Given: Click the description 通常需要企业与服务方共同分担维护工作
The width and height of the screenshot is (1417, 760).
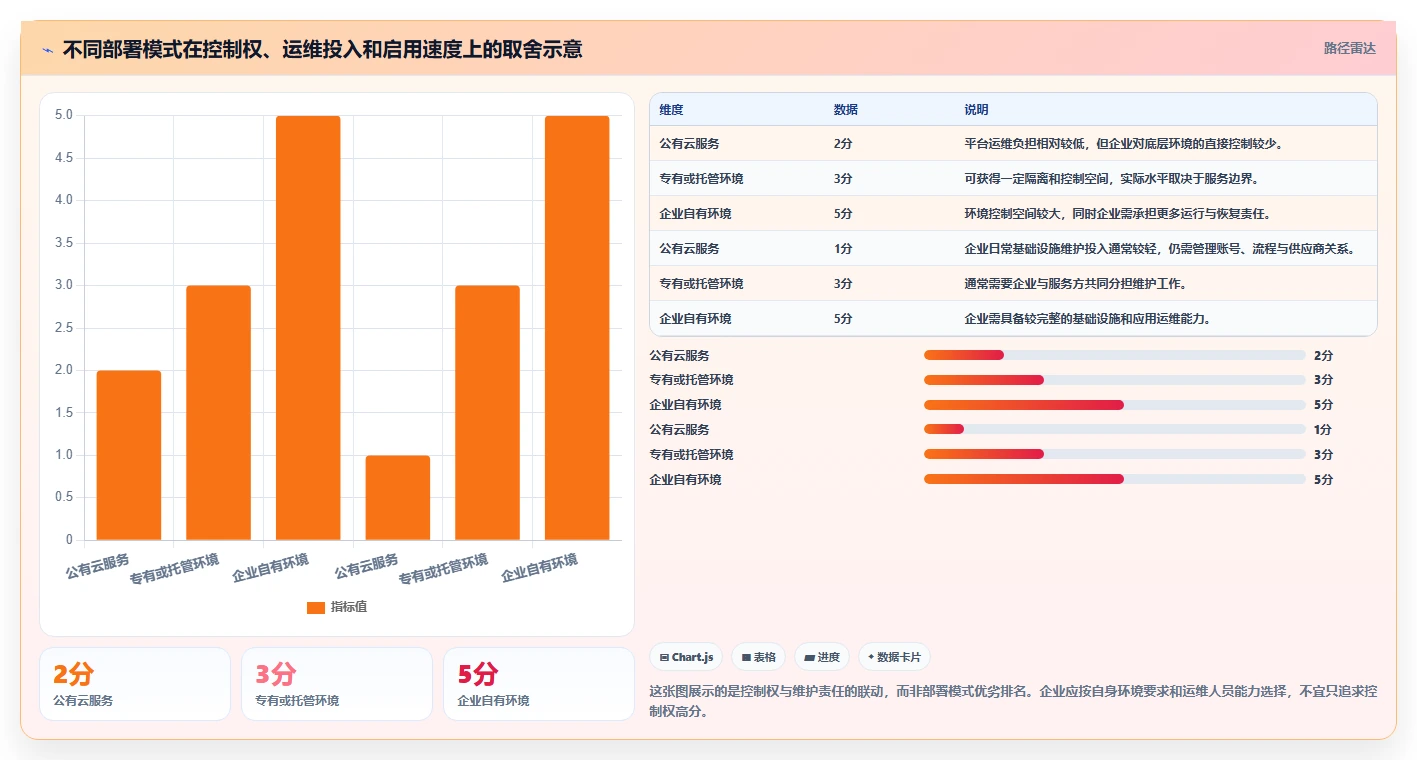Looking at the screenshot, I should [x=1075, y=284].
